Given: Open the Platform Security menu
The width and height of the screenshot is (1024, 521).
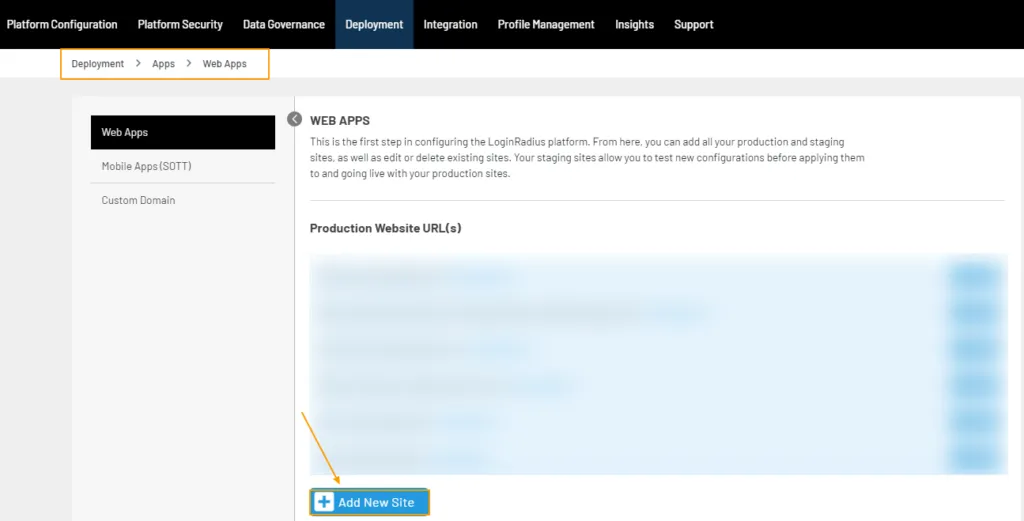Looking at the screenshot, I should click(180, 24).
